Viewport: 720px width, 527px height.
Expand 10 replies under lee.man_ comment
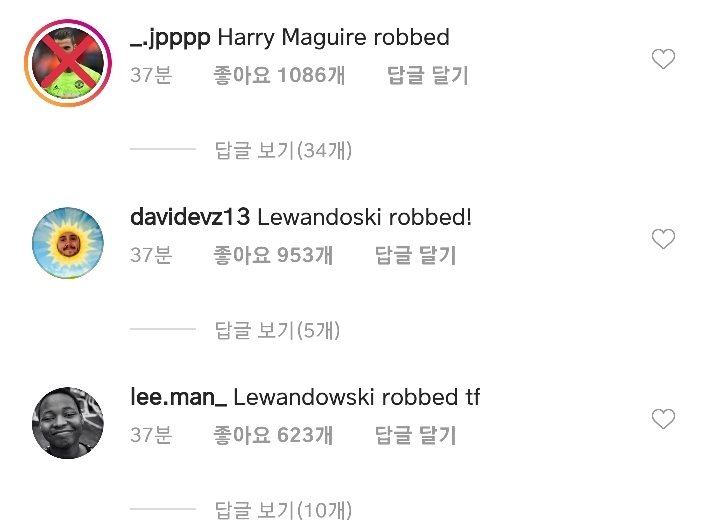point(283,510)
